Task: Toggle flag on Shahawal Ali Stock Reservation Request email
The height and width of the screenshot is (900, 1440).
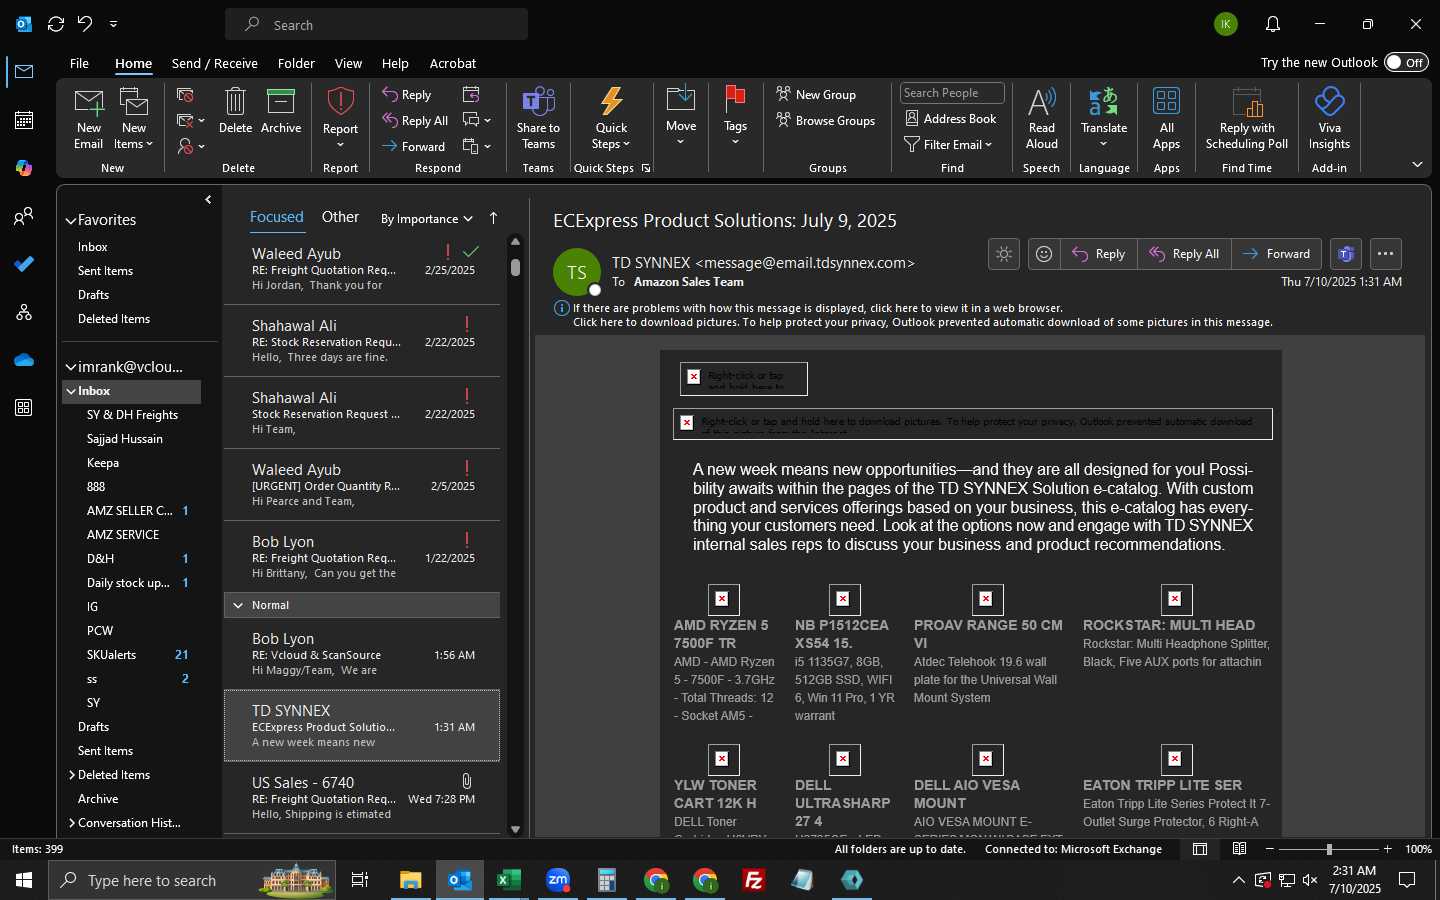Action: (467, 396)
